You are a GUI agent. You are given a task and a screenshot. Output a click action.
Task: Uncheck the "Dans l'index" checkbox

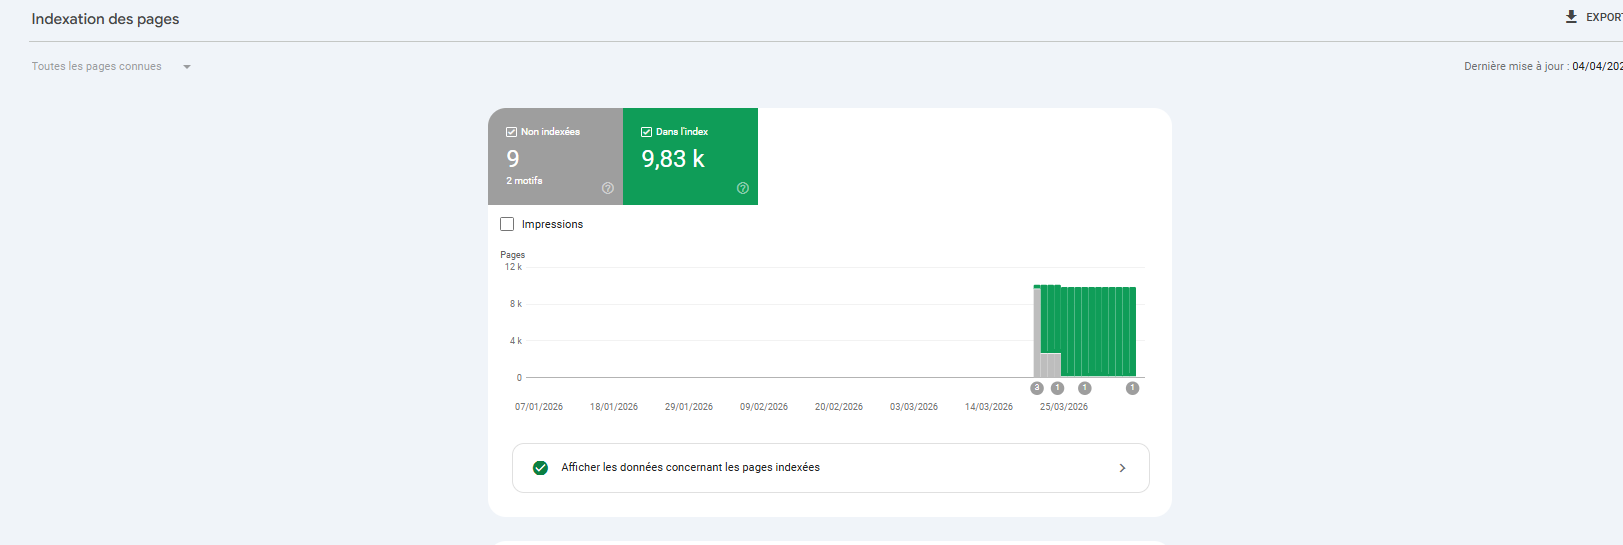(x=646, y=132)
